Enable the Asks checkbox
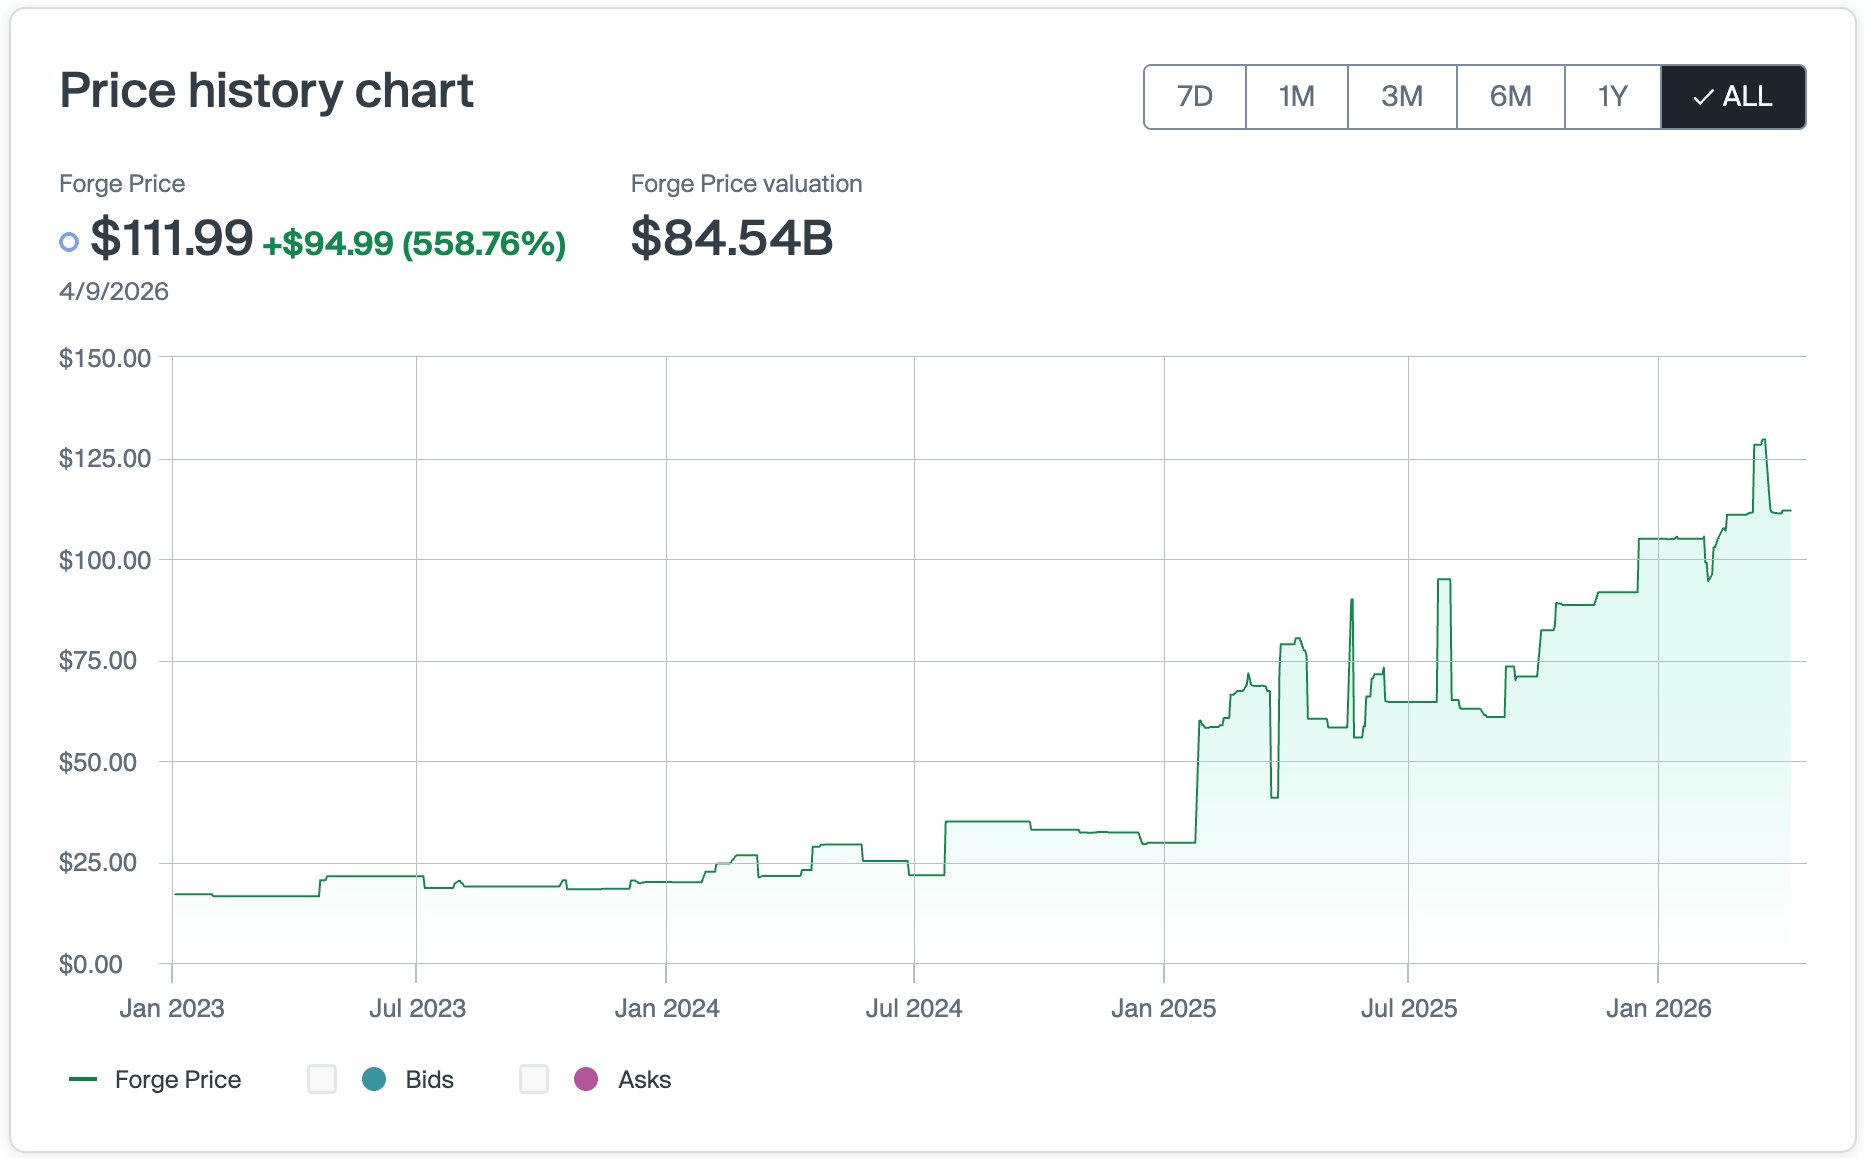This screenshot has width=1864, height=1158. tap(534, 1079)
